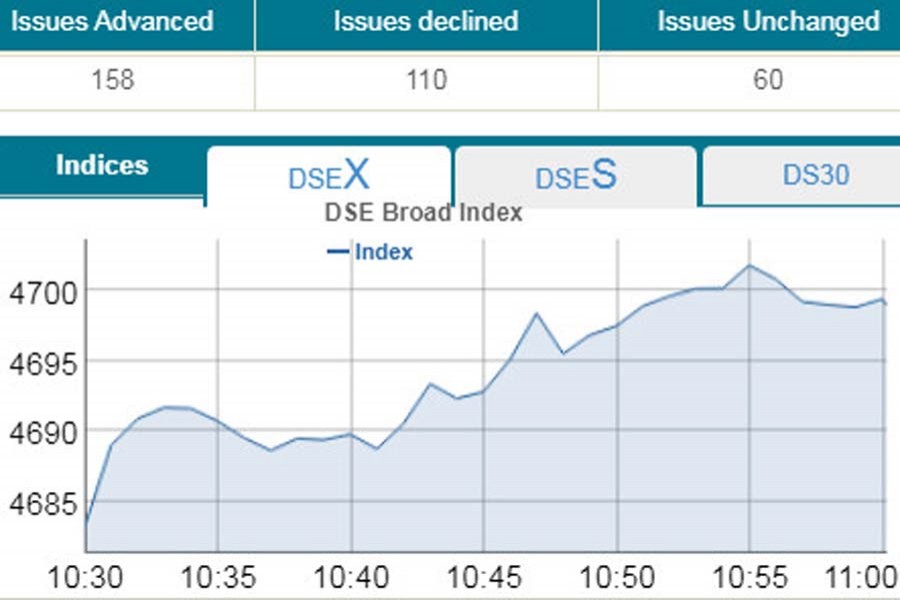900x600 pixels.
Task: Click the 10:30 starting point on chart line
Action: click(87, 522)
